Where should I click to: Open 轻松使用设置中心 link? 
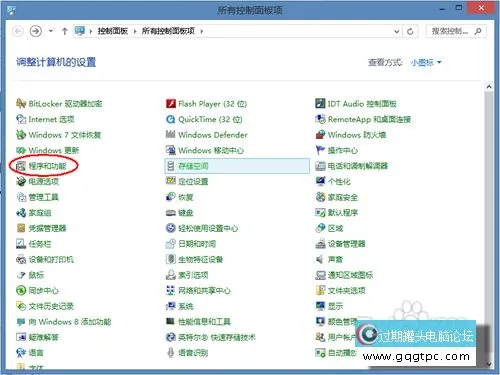click(208, 228)
